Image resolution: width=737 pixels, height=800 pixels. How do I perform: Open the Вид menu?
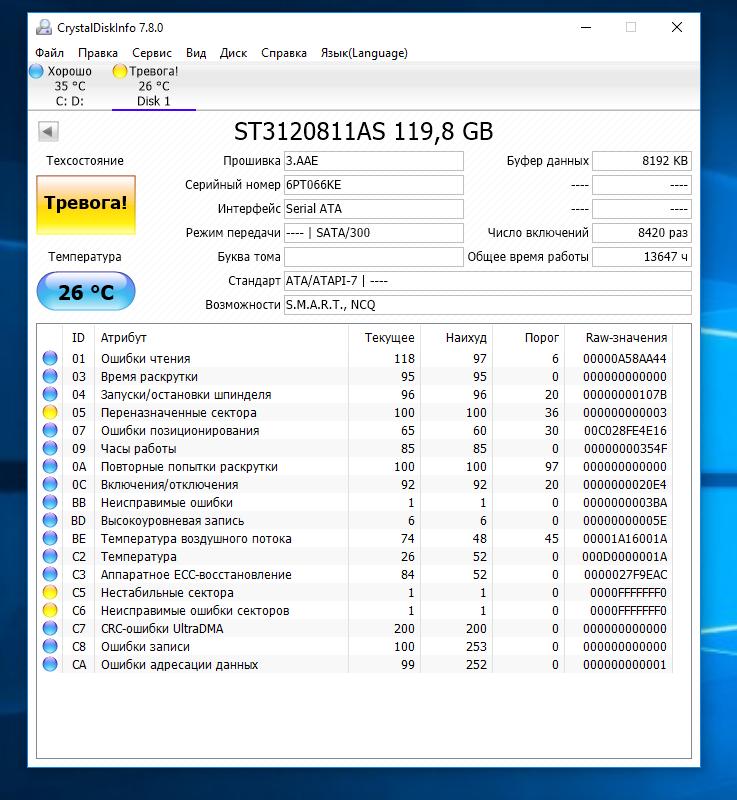coord(196,53)
